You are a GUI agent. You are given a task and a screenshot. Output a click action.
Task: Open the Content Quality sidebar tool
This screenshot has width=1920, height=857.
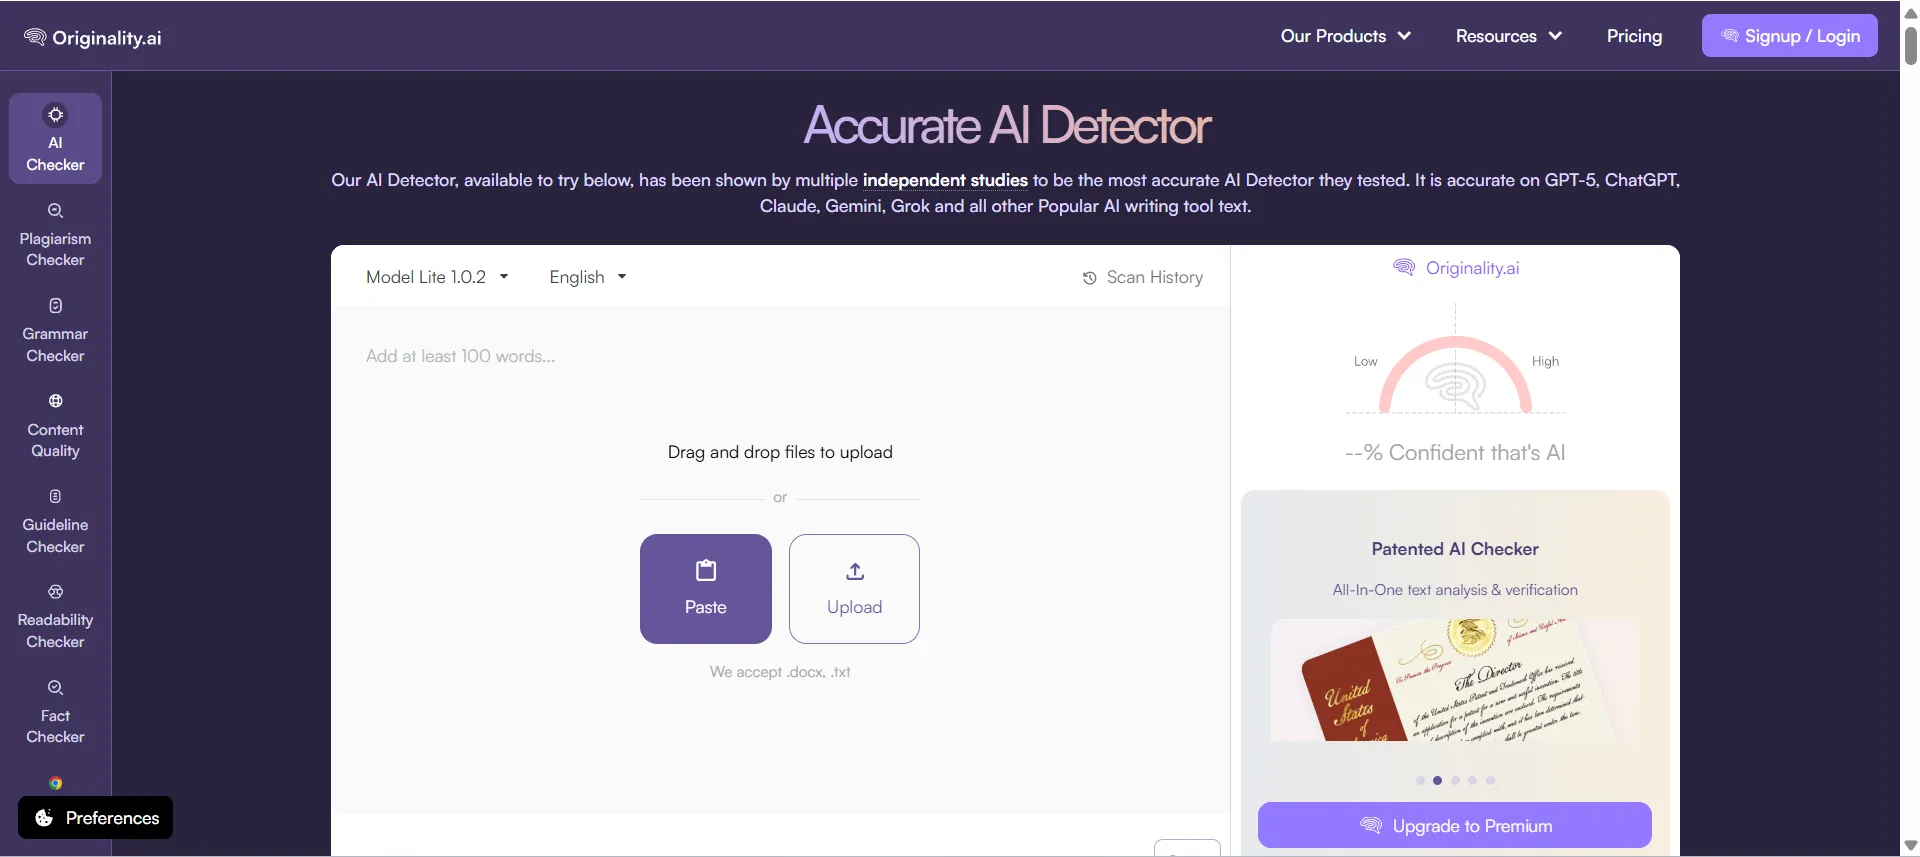(55, 426)
